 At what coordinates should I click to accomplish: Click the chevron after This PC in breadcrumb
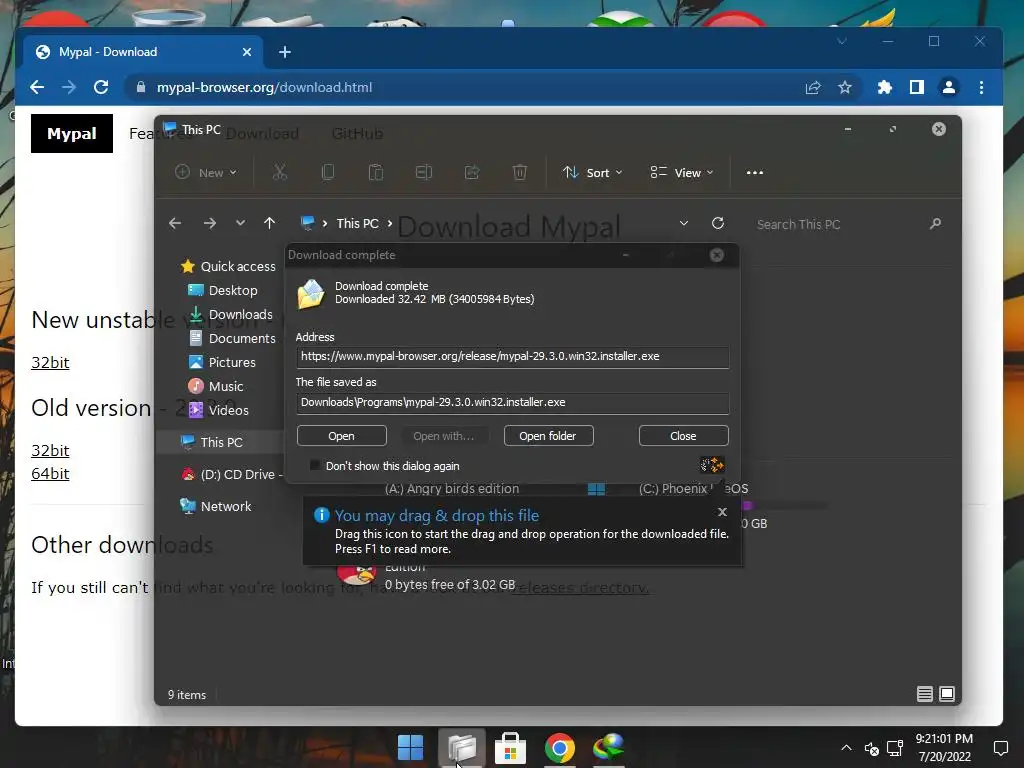390,223
